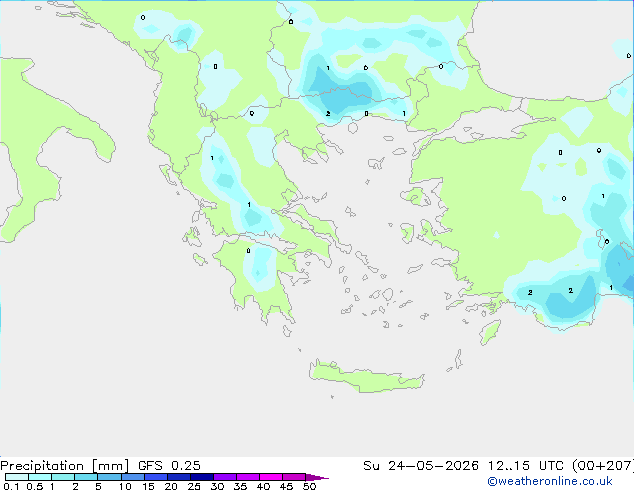
Task: Select the legend label '45'
Action: 286,486
